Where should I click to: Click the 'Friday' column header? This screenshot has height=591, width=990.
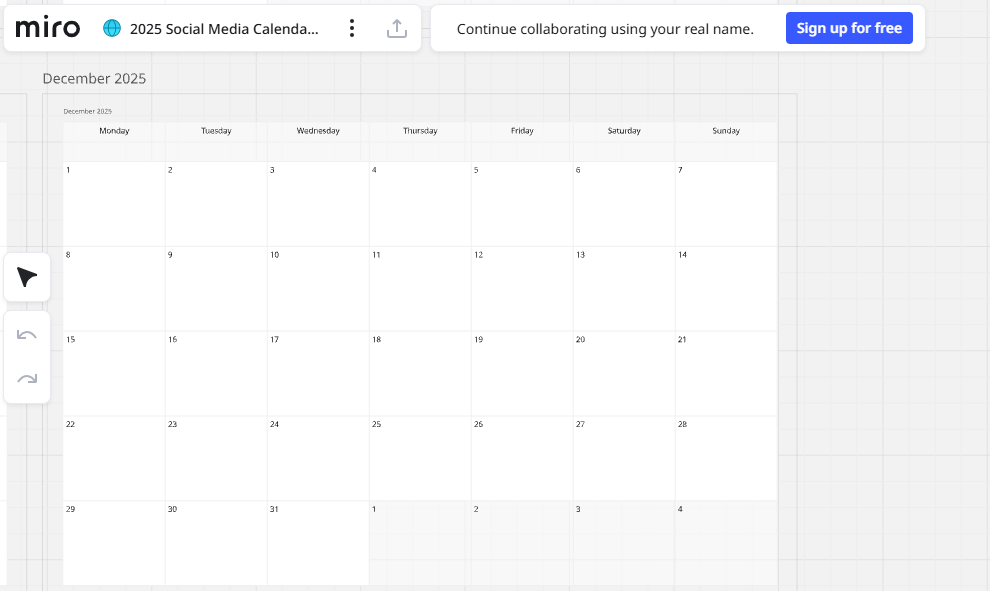point(522,130)
